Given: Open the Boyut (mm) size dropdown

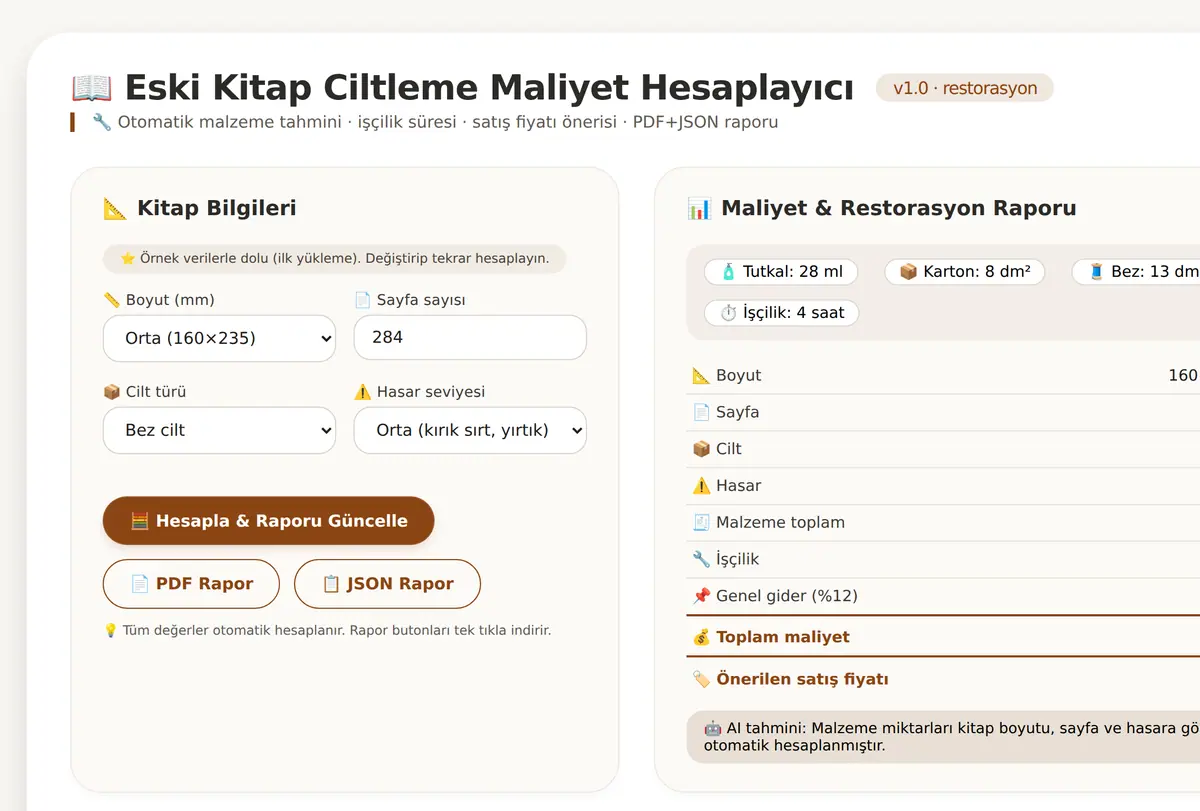Looking at the screenshot, I should 219,338.
